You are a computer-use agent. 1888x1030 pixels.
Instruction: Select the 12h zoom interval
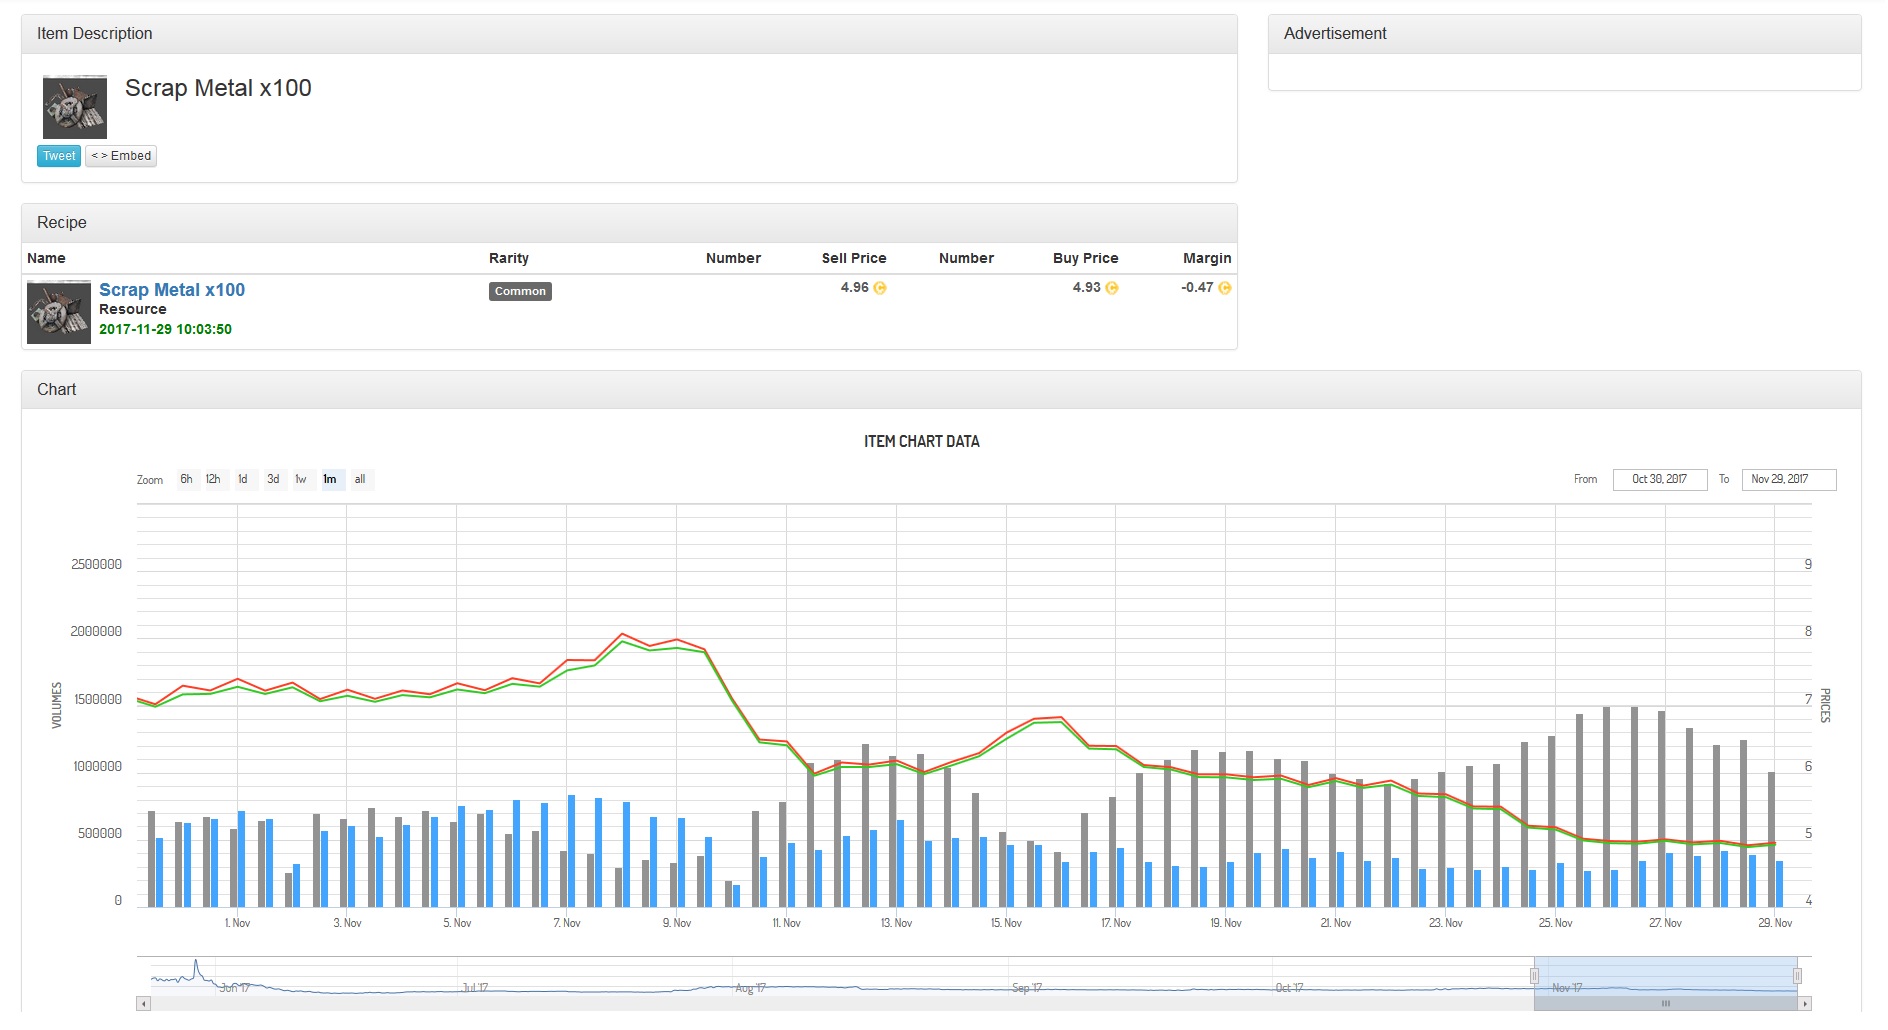click(212, 479)
